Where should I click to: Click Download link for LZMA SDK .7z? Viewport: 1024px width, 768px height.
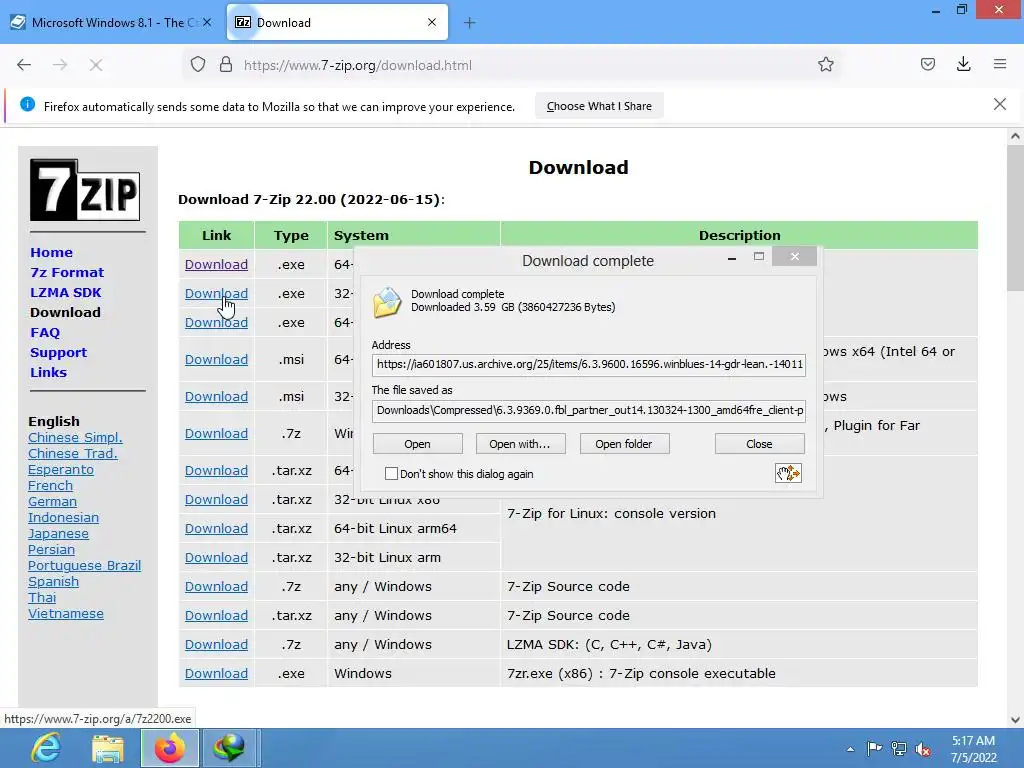click(216, 645)
